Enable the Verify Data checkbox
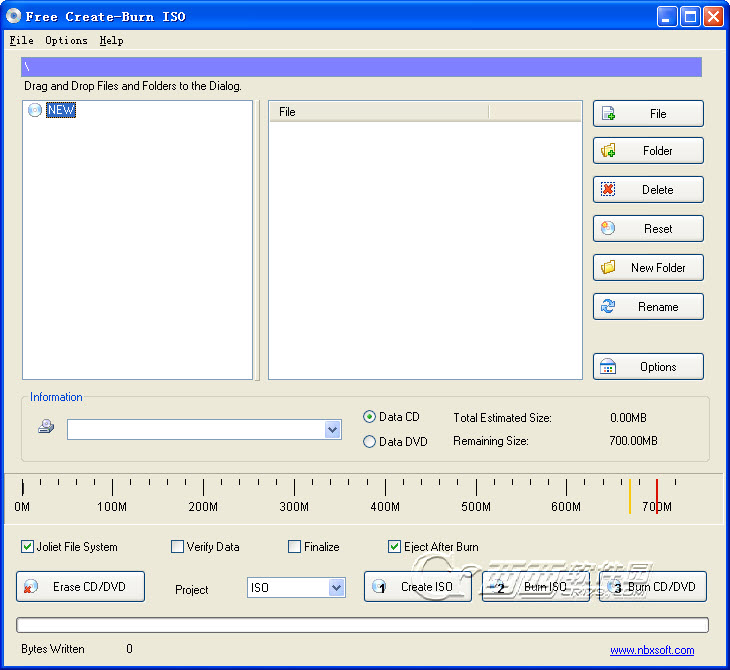This screenshot has height=670, width=730. 178,547
